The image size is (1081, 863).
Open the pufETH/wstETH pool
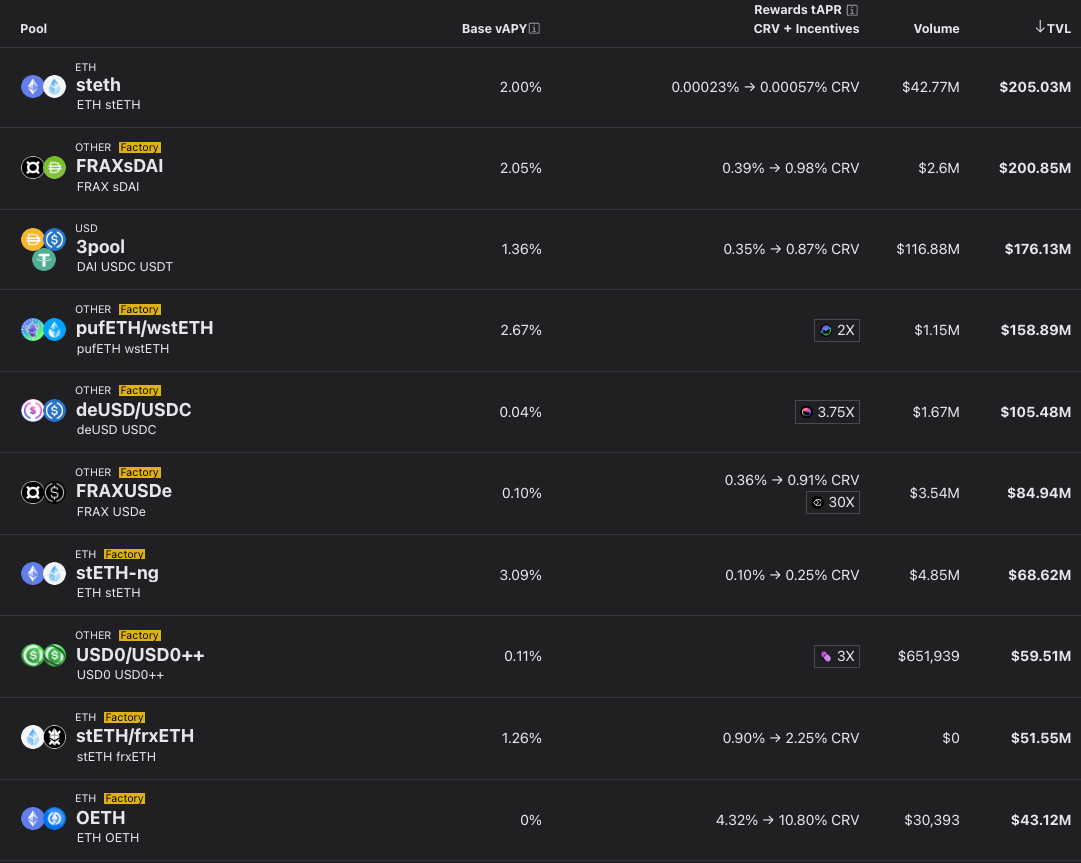click(x=144, y=328)
